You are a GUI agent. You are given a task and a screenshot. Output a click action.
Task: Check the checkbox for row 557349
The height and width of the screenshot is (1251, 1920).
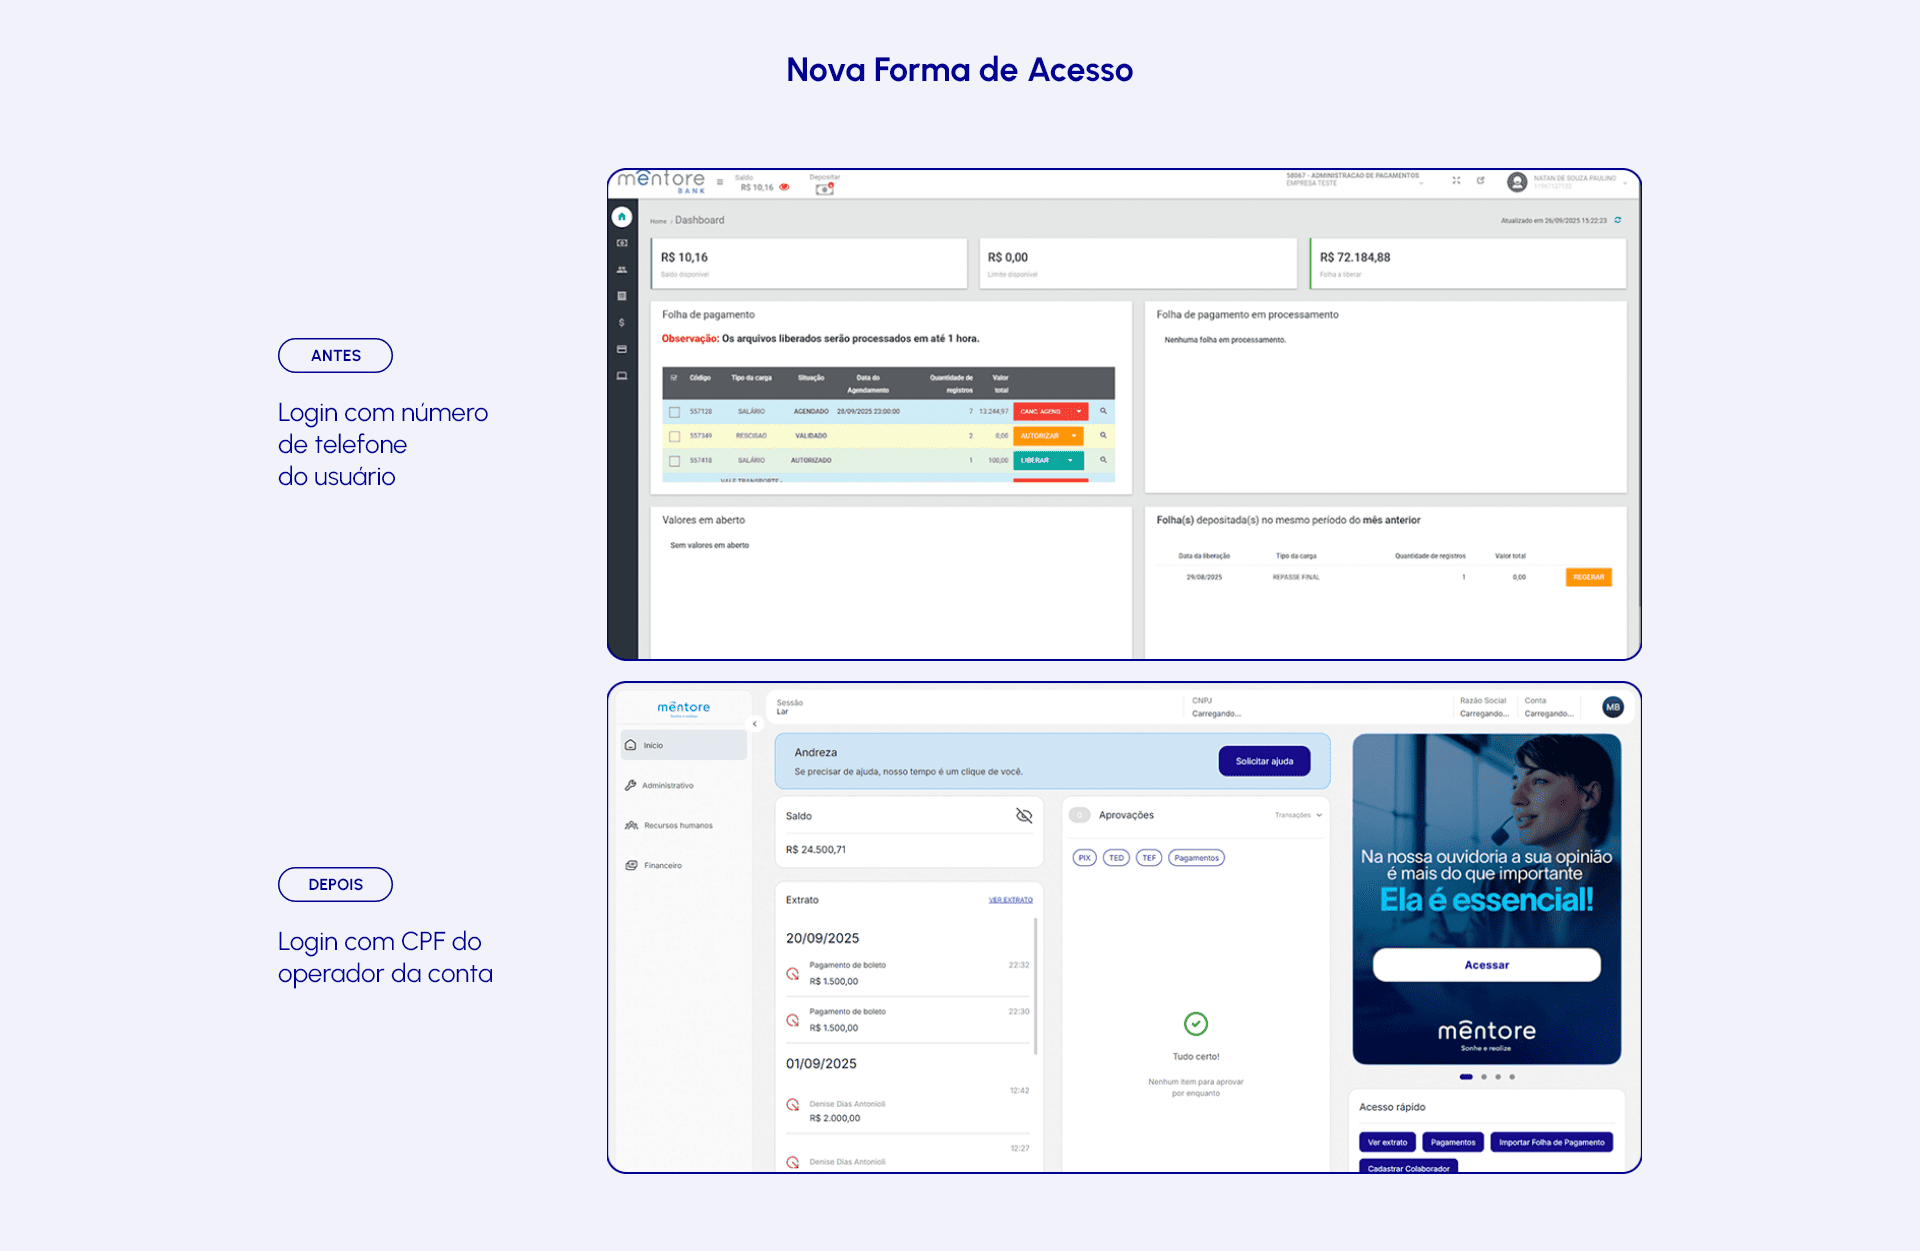[x=675, y=436]
